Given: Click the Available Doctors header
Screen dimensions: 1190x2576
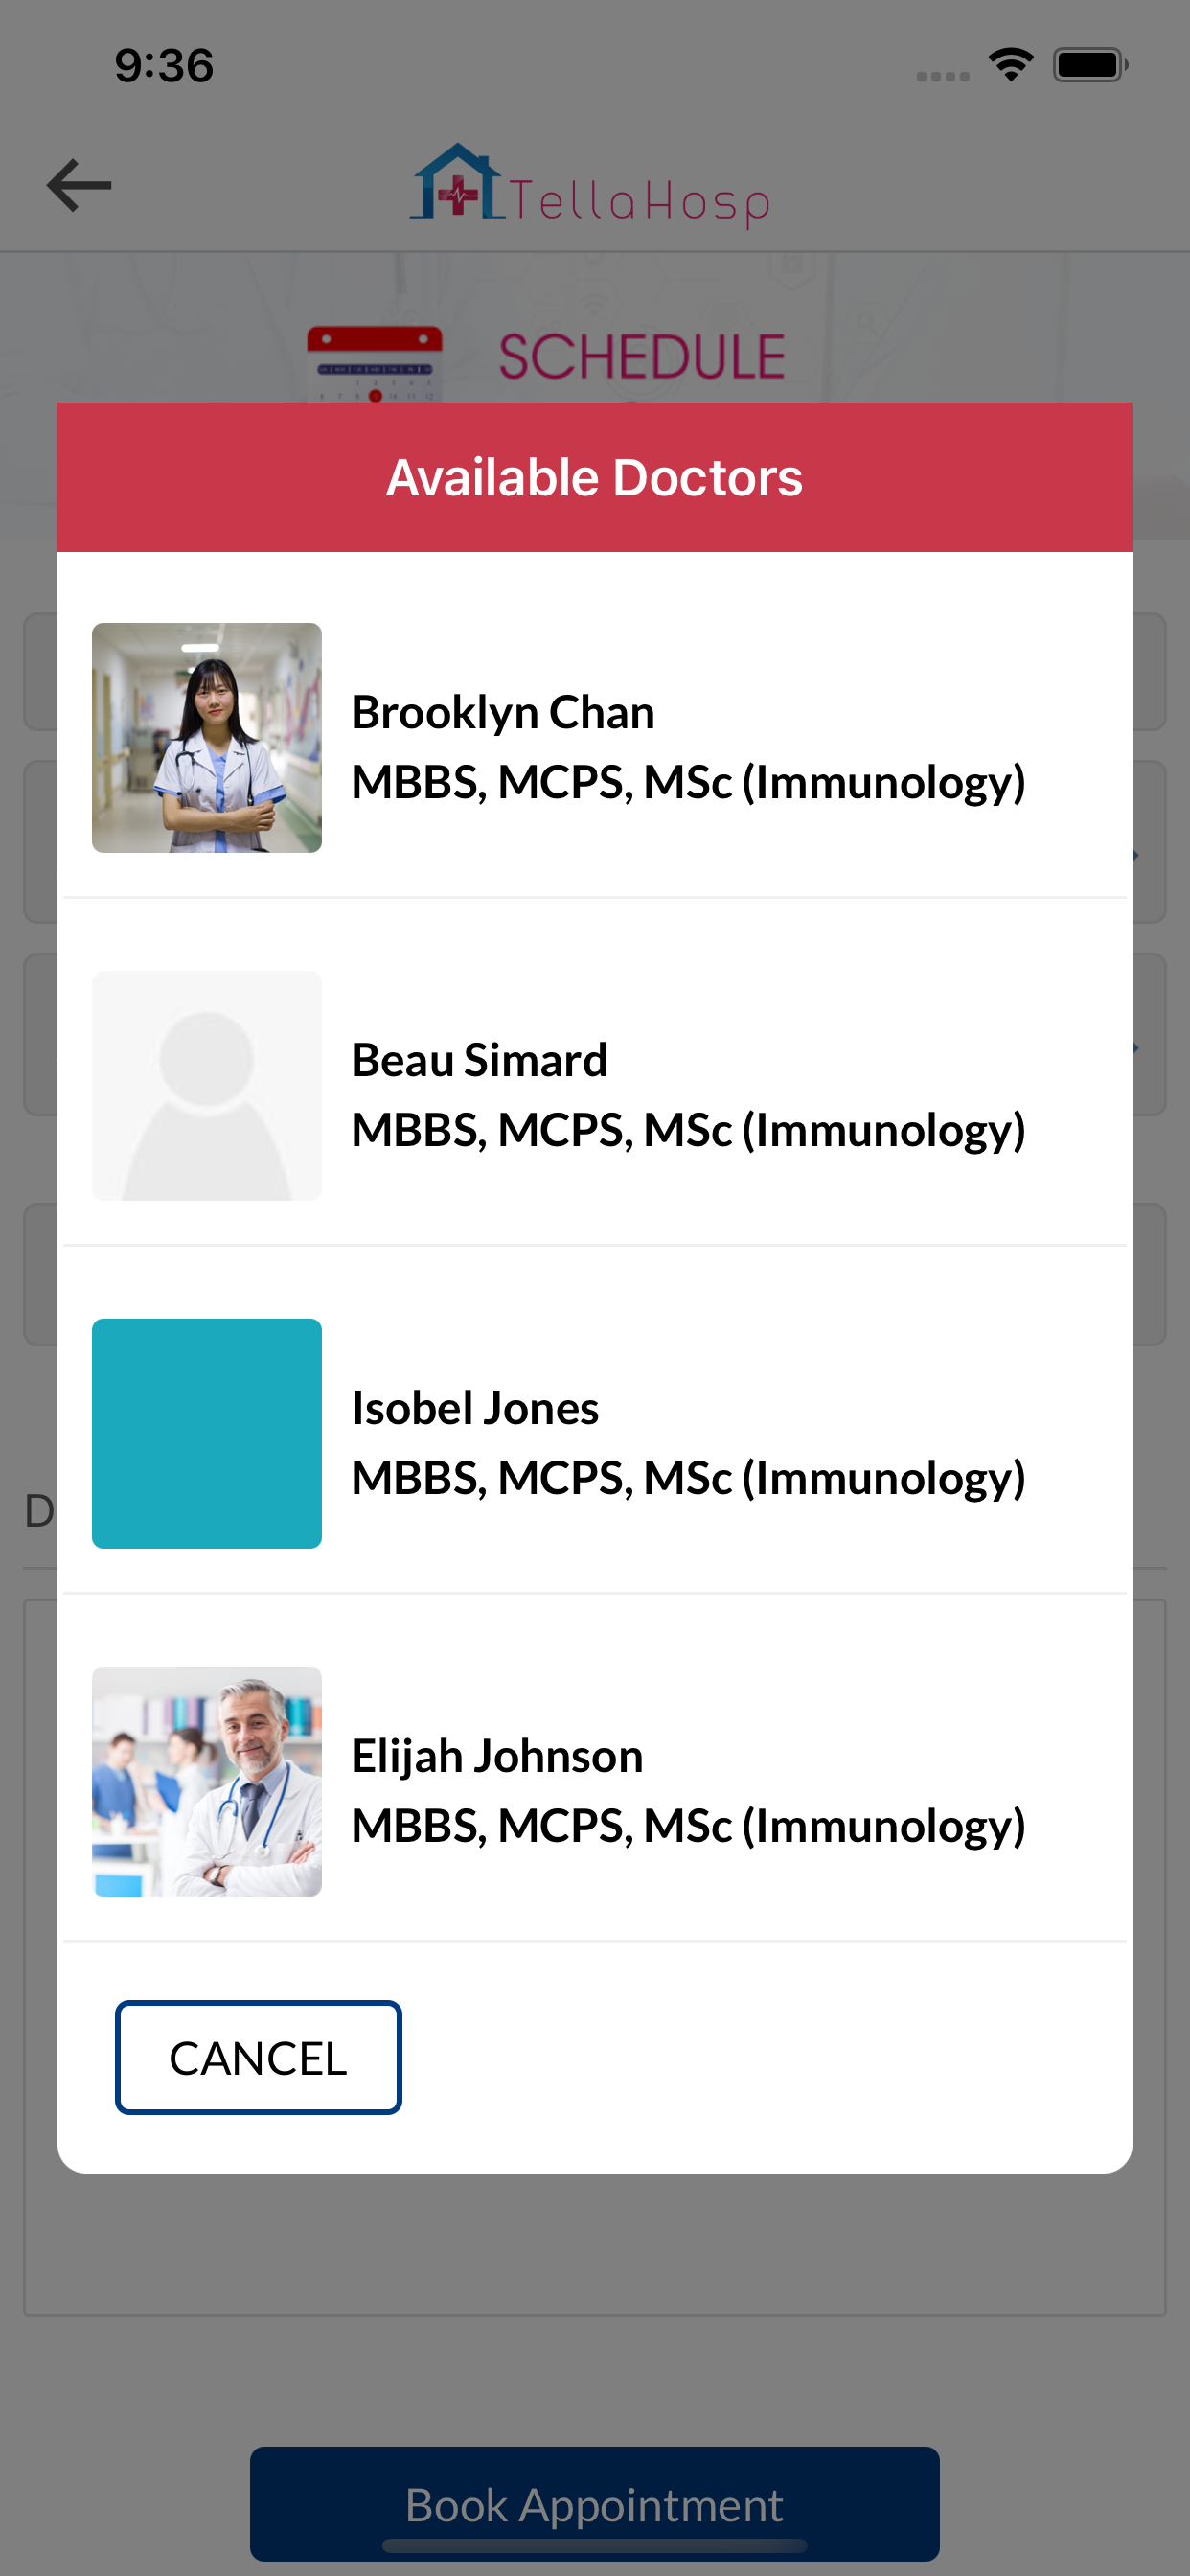Looking at the screenshot, I should (x=594, y=477).
